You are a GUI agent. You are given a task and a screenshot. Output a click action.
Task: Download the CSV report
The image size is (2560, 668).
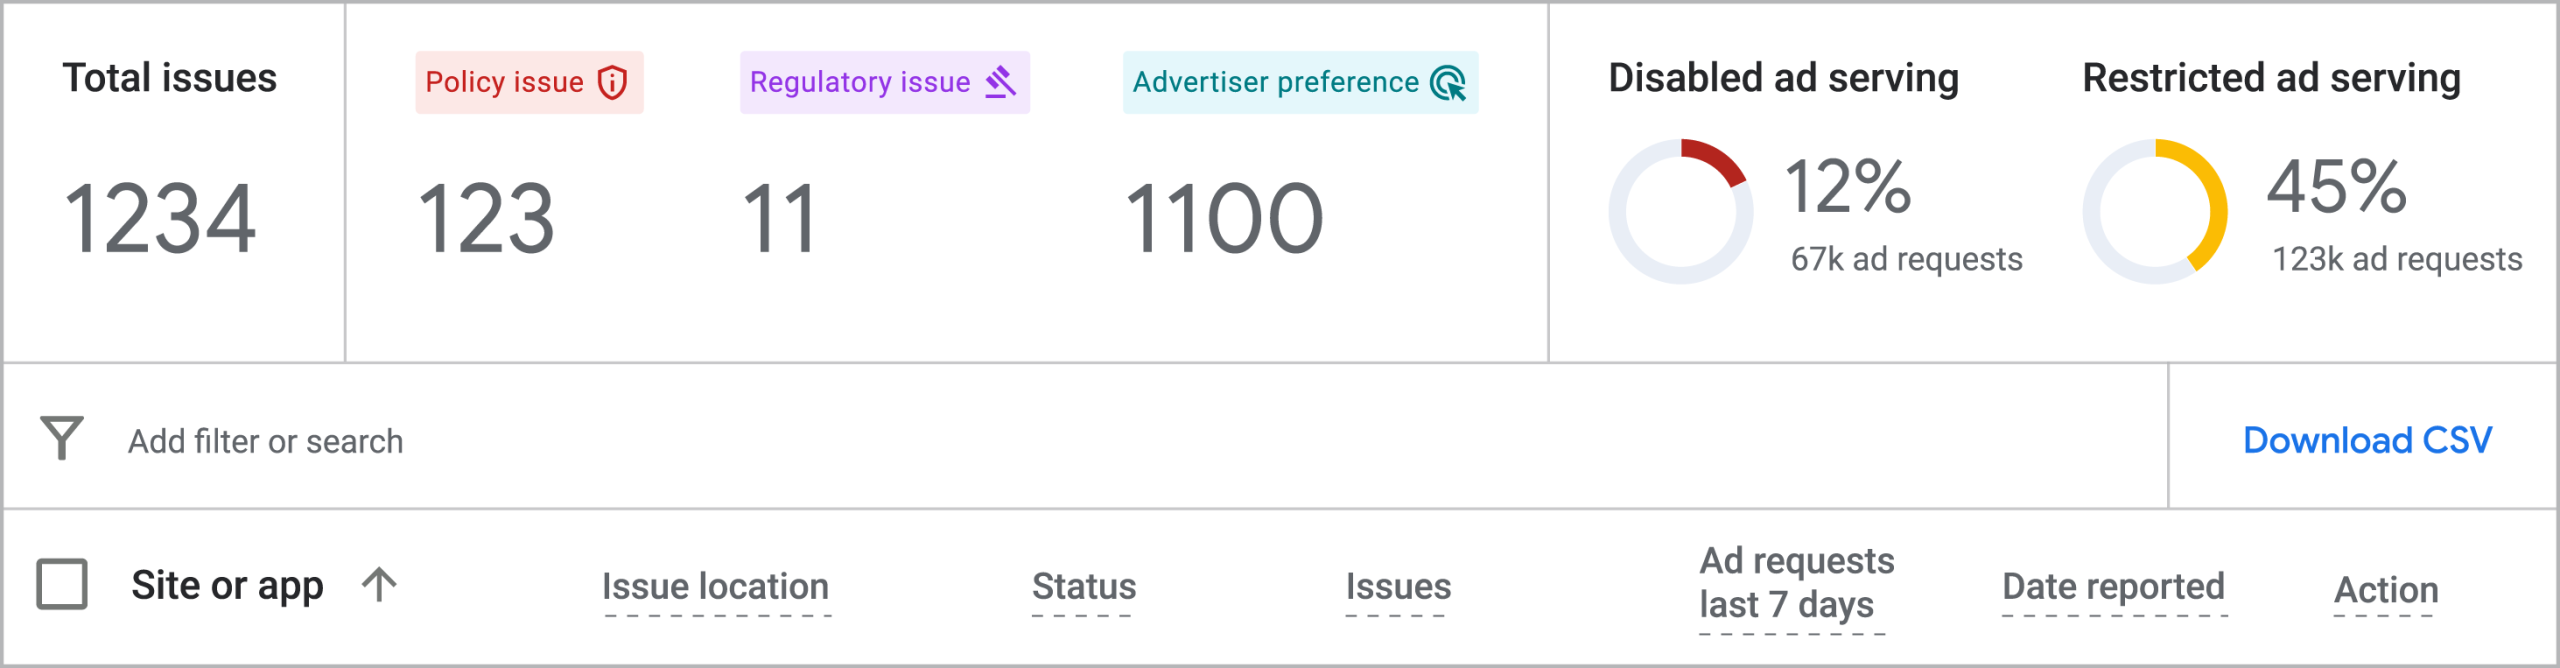coord(2367,440)
